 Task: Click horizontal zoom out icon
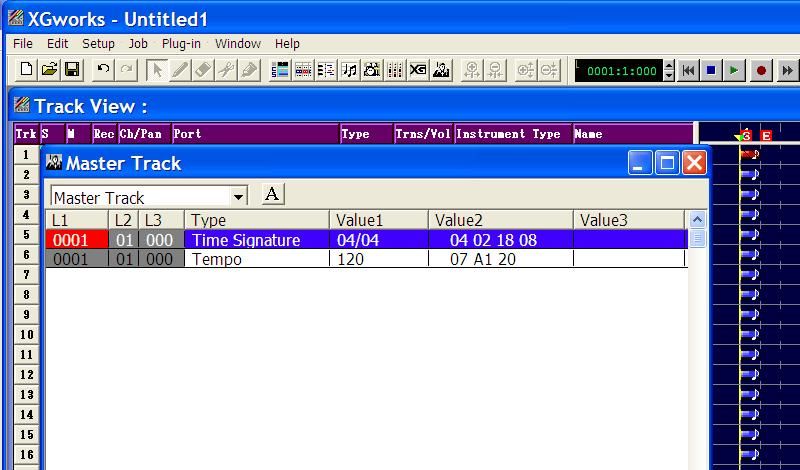point(495,70)
